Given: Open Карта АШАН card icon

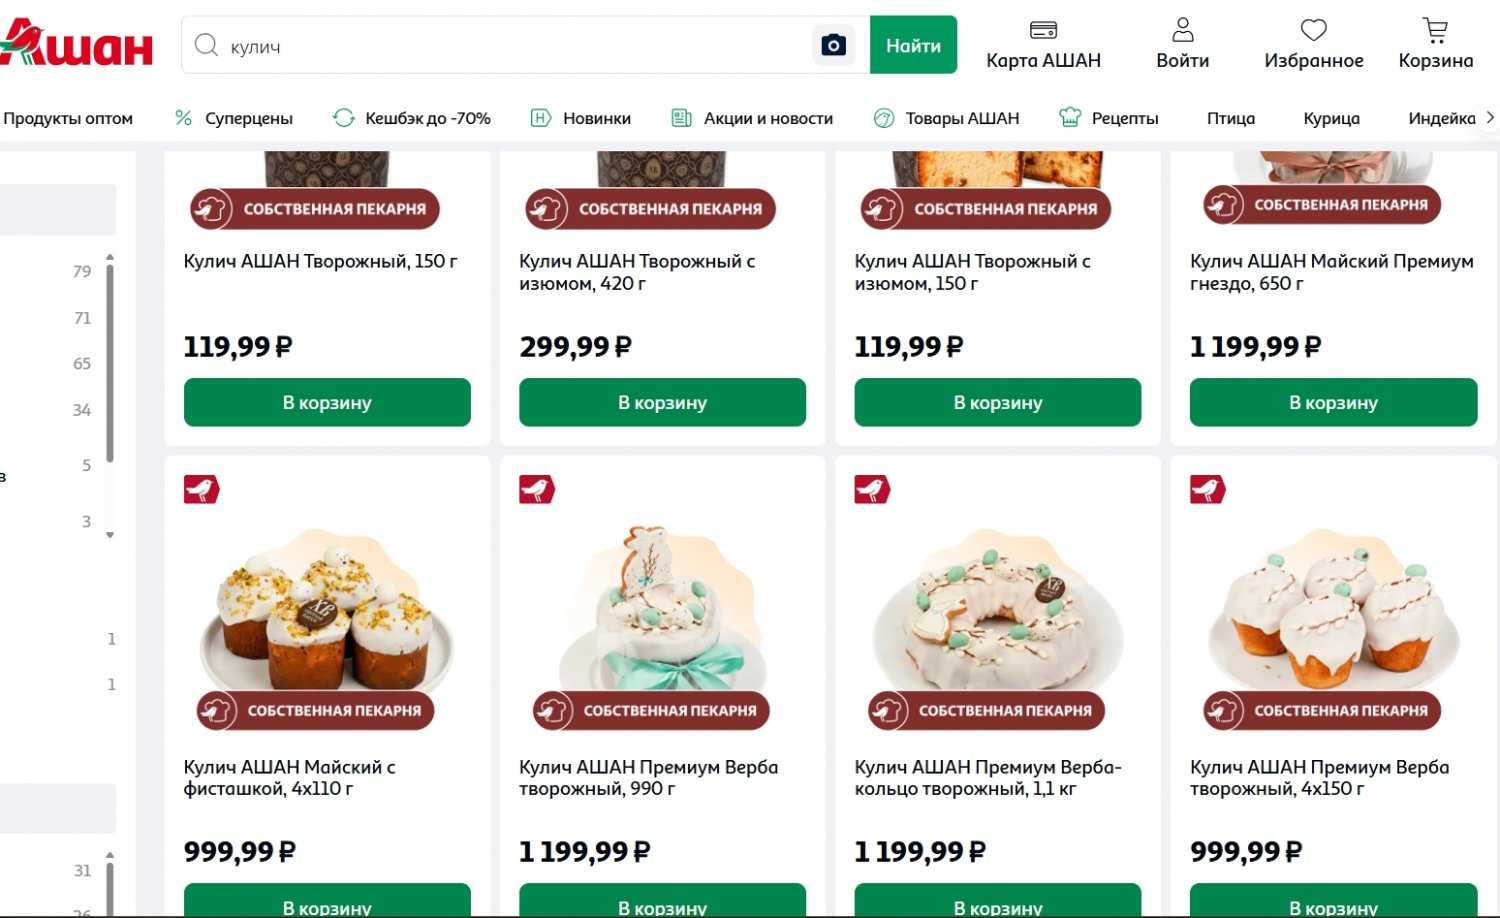Looking at the screenshot, I should click(1043, 31).
